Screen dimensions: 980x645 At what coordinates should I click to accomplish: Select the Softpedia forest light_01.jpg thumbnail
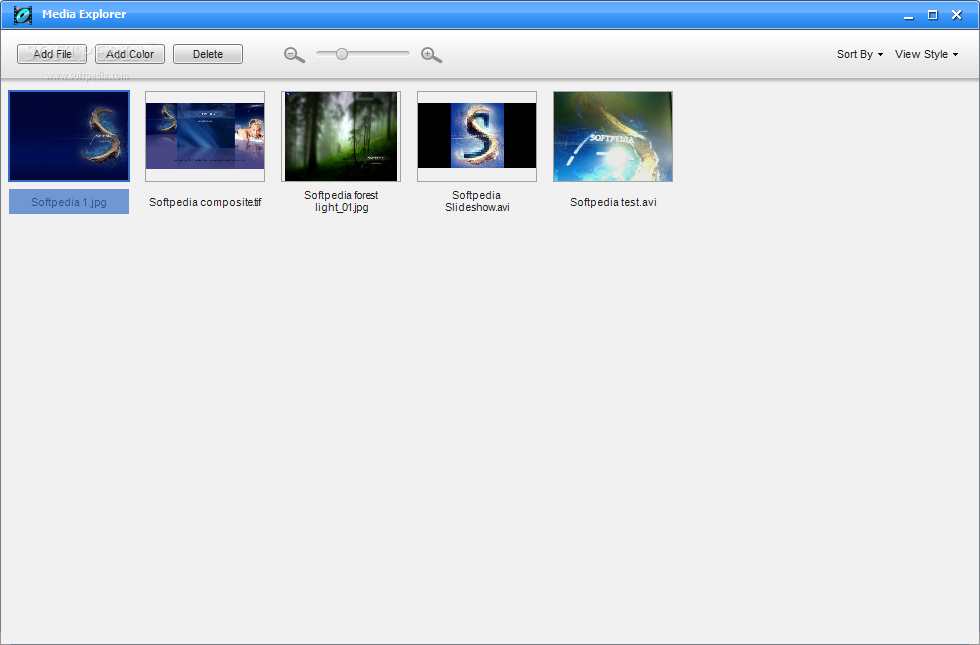(341, 136)
